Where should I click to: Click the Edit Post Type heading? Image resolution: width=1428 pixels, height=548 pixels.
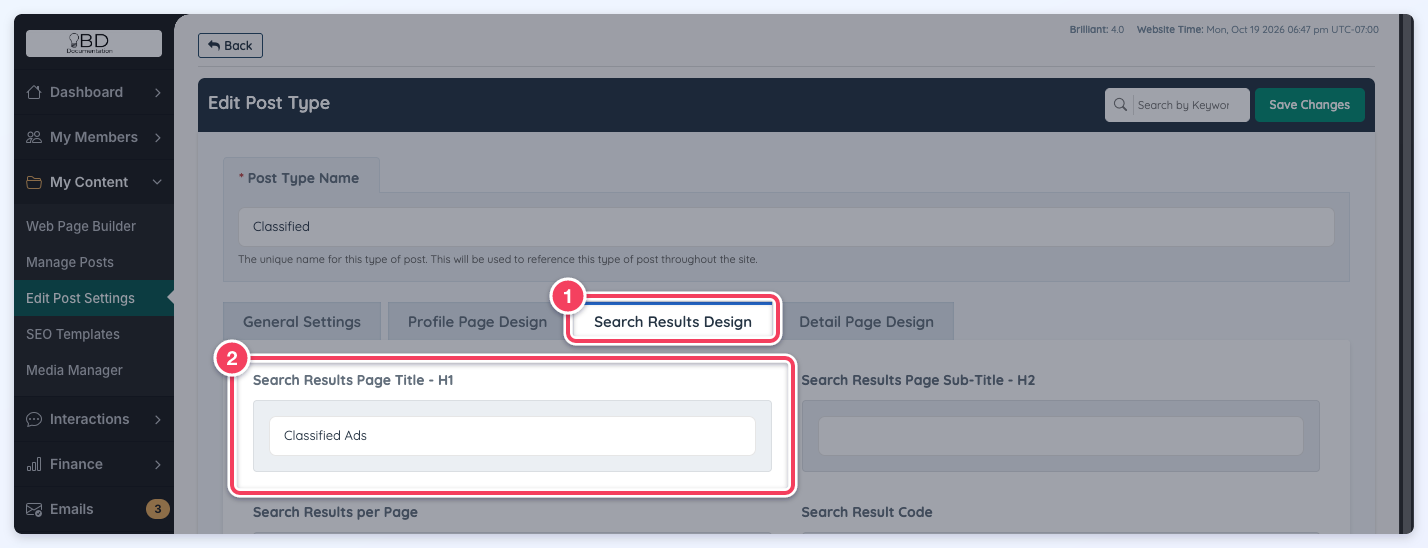[x=269, y=103]
